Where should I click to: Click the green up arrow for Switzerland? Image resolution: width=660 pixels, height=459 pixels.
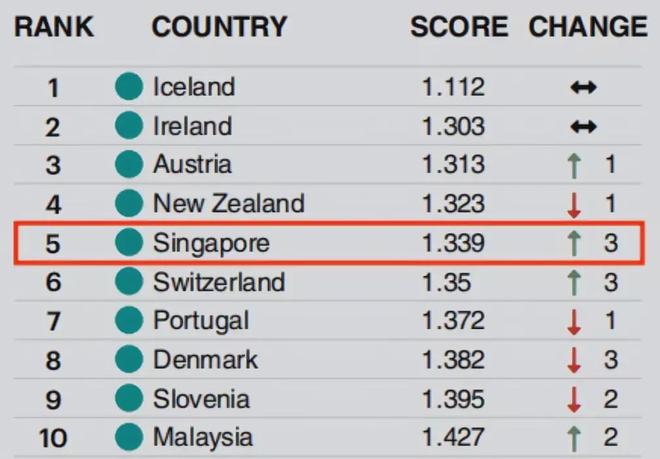(574, 282)
